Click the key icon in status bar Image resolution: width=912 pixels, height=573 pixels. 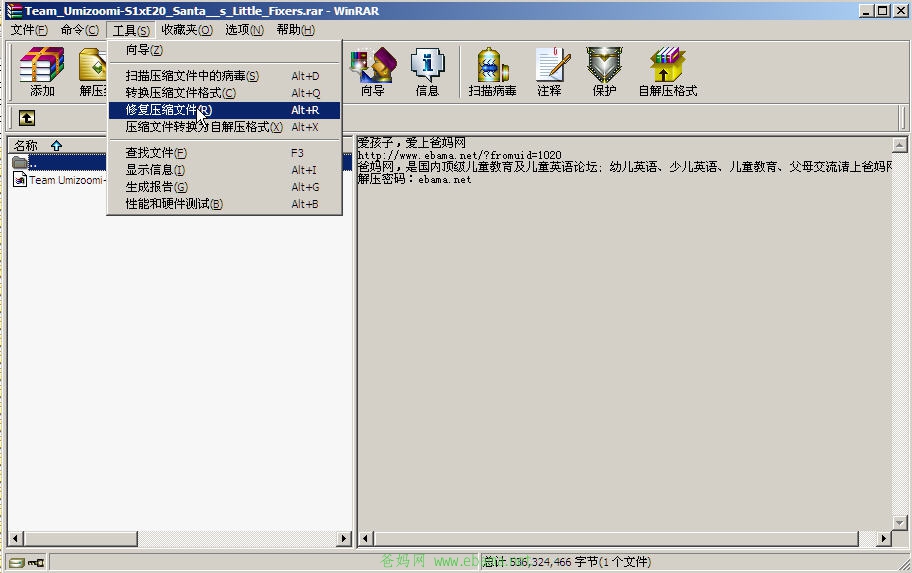coord(36,562)
